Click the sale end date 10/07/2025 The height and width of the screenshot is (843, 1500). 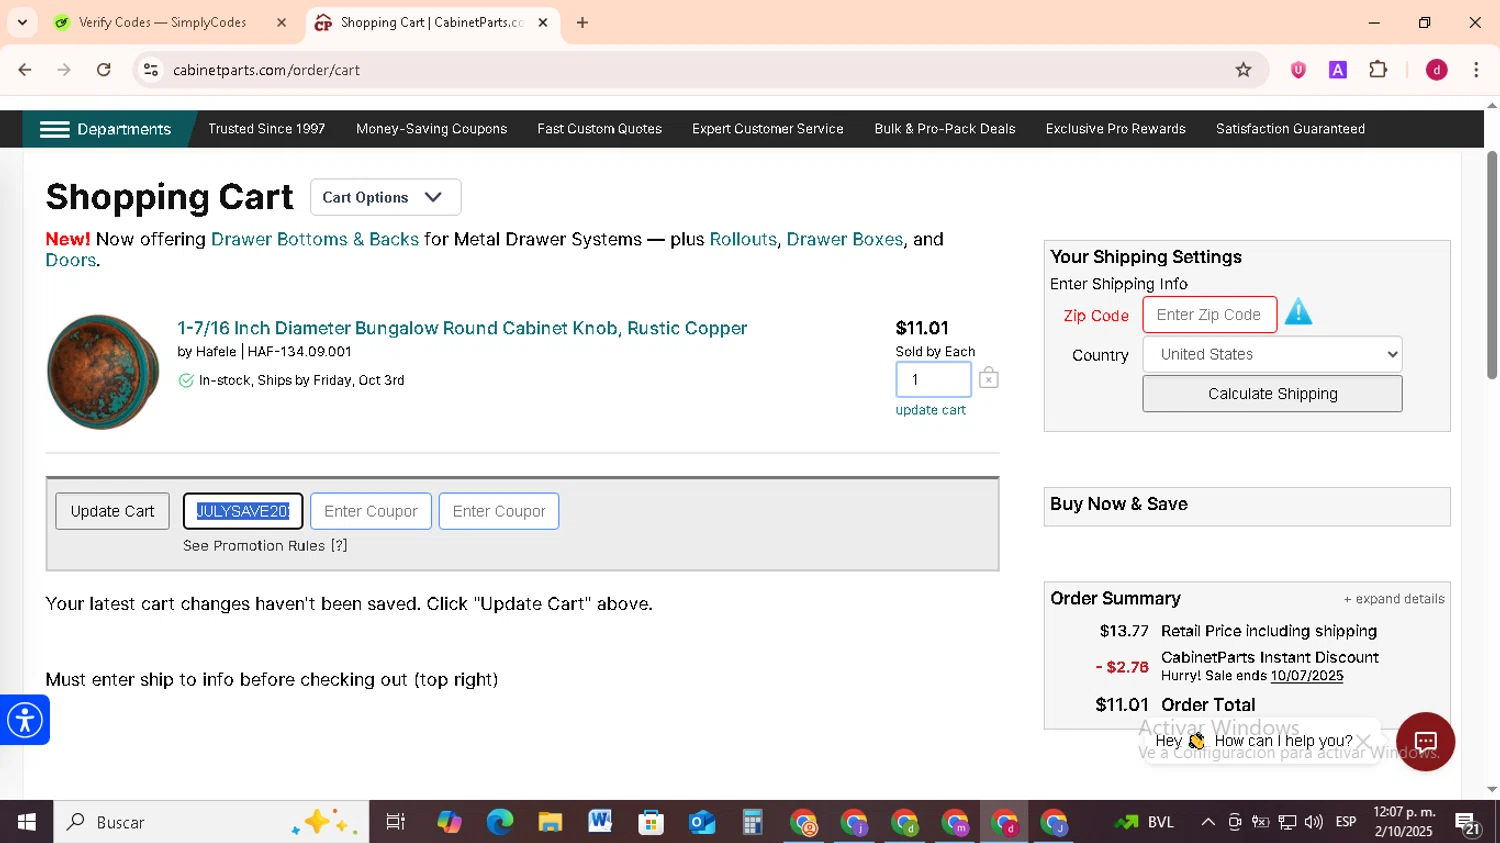point(1306,676)
